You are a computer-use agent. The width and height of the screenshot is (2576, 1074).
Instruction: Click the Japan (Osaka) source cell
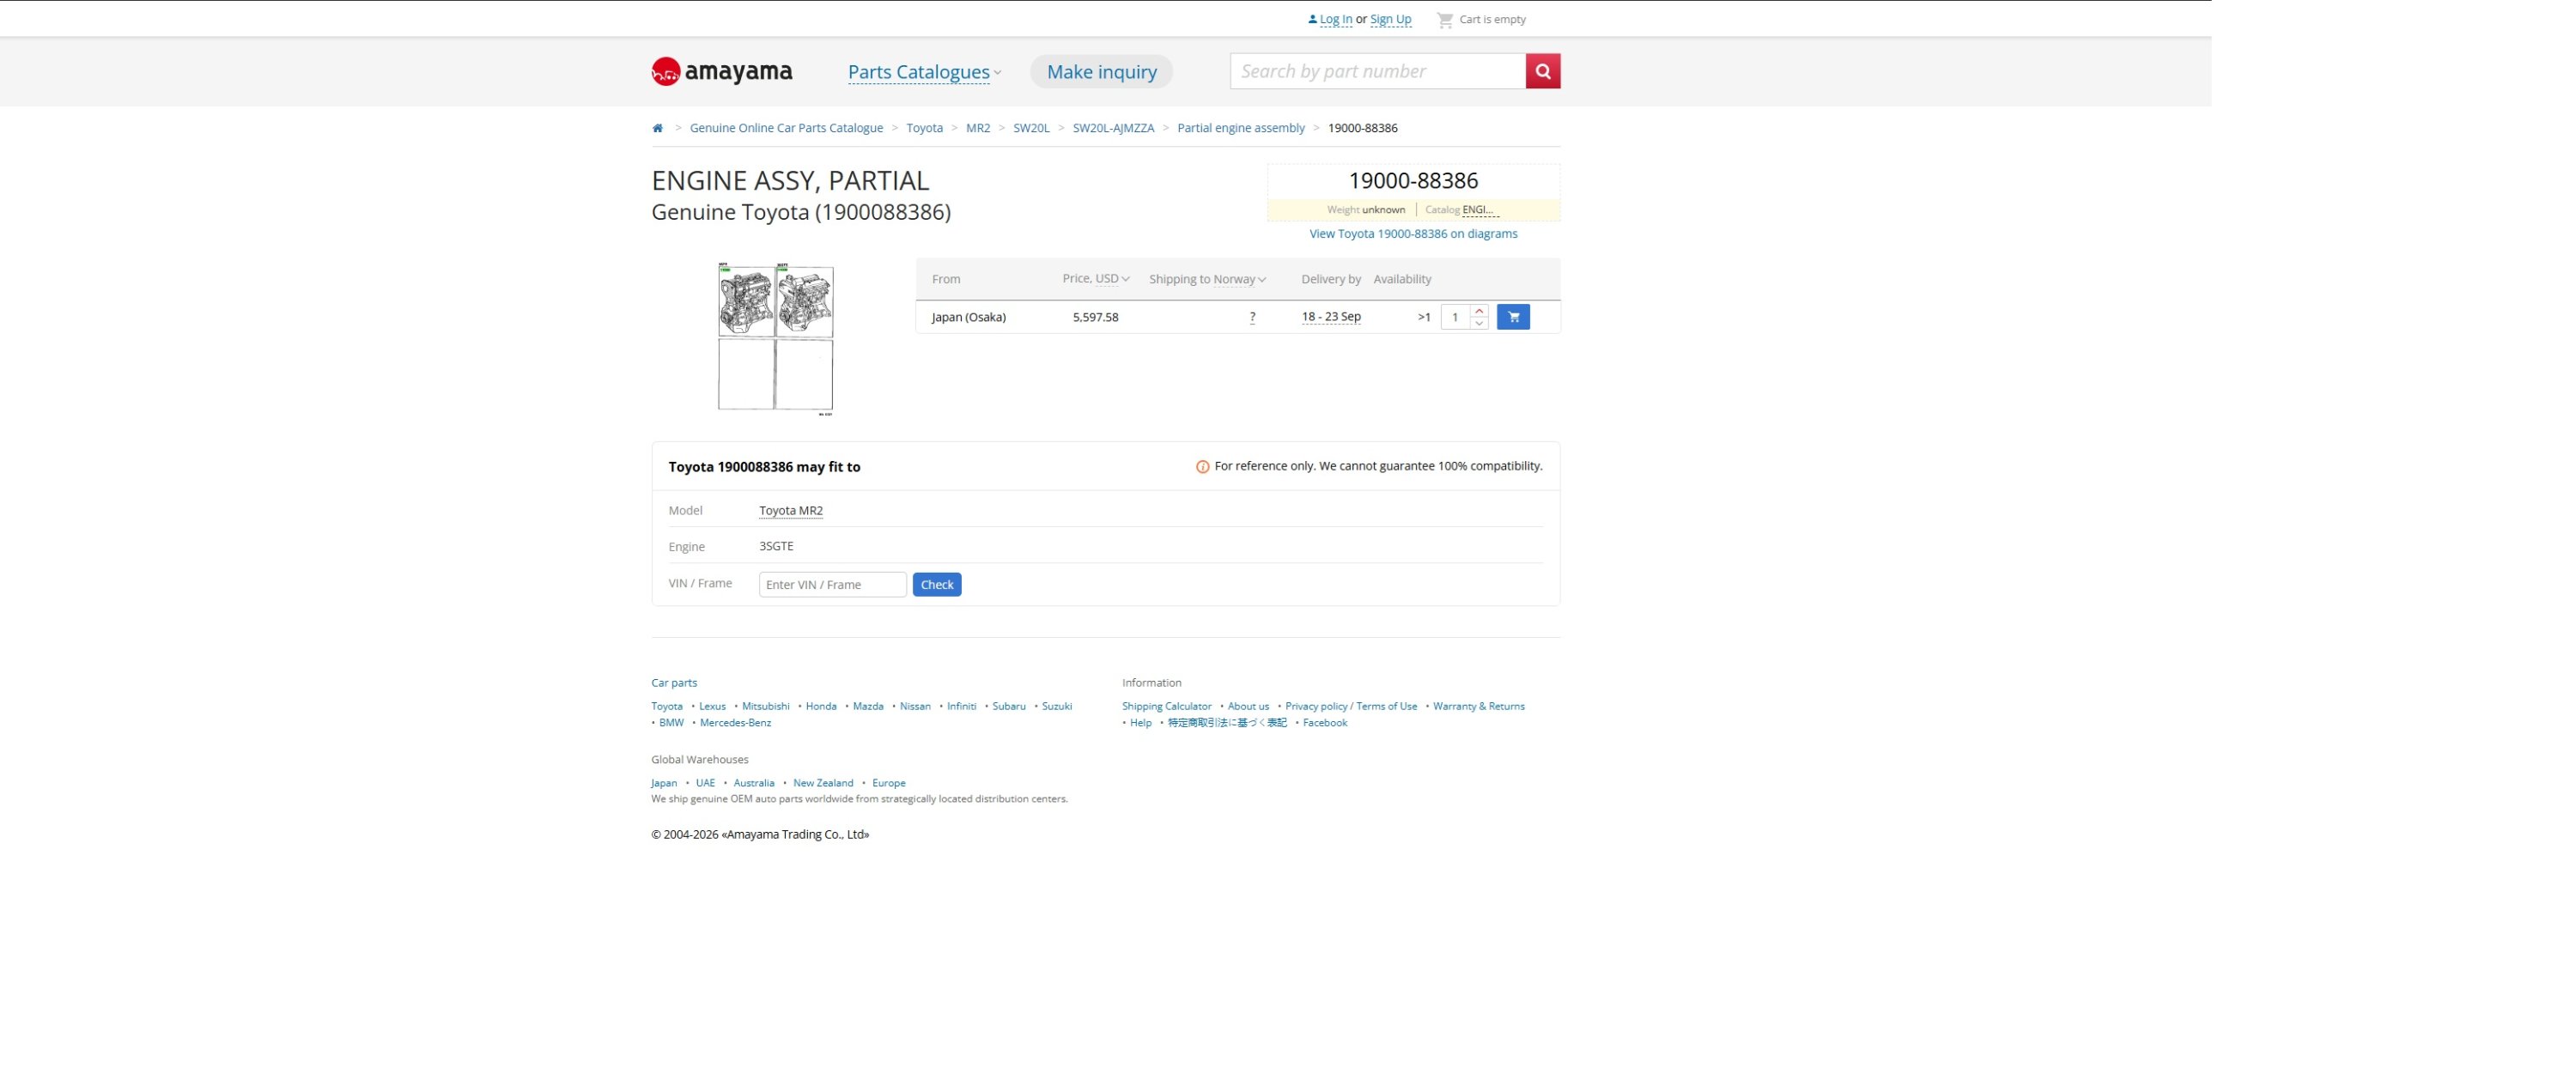pyautogui.click(x=968, y=317)
